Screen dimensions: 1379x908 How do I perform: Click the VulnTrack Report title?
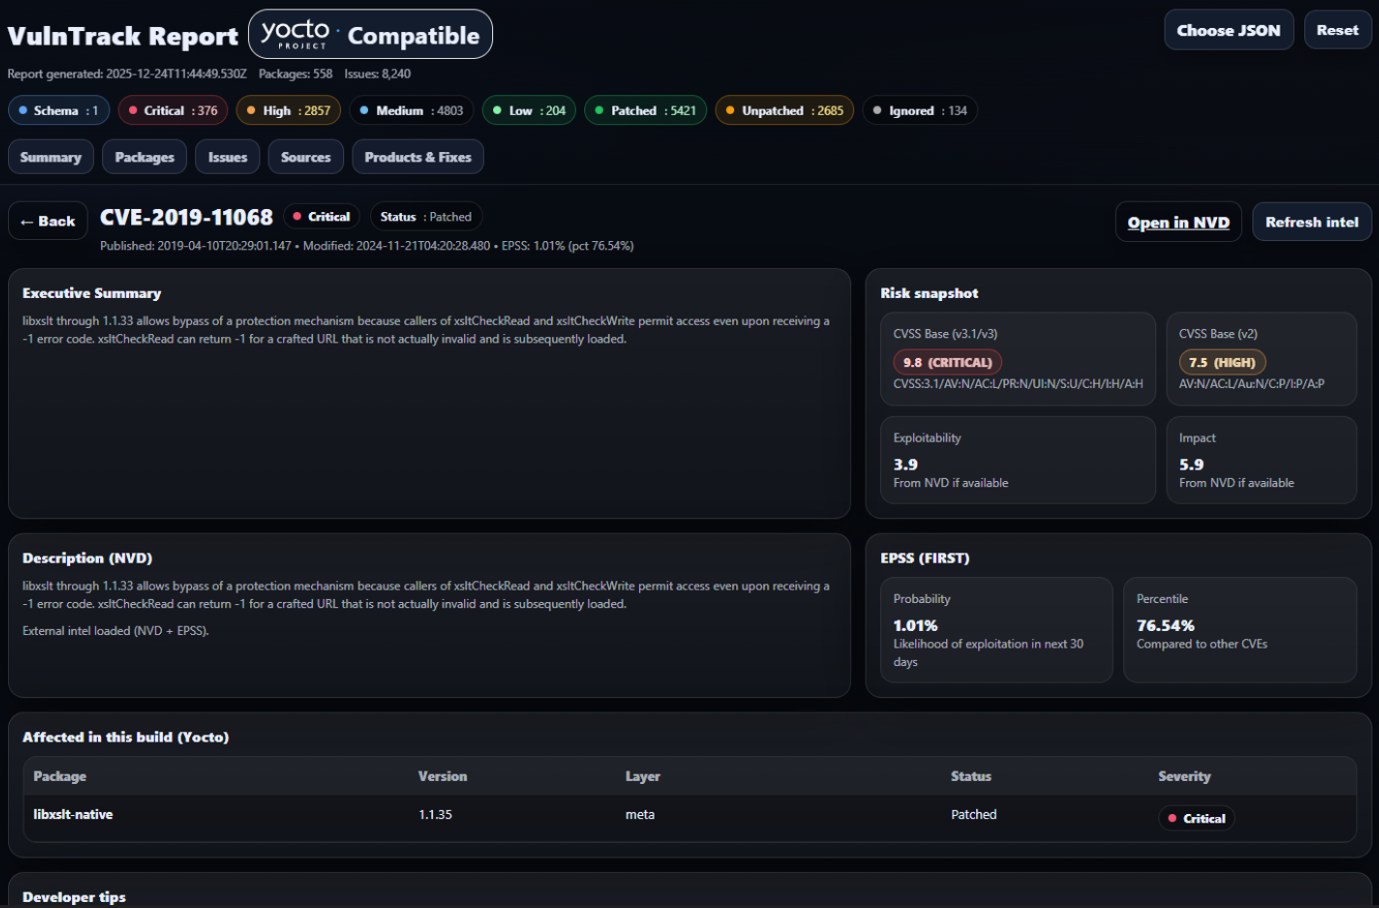click(x=123, y=36)
